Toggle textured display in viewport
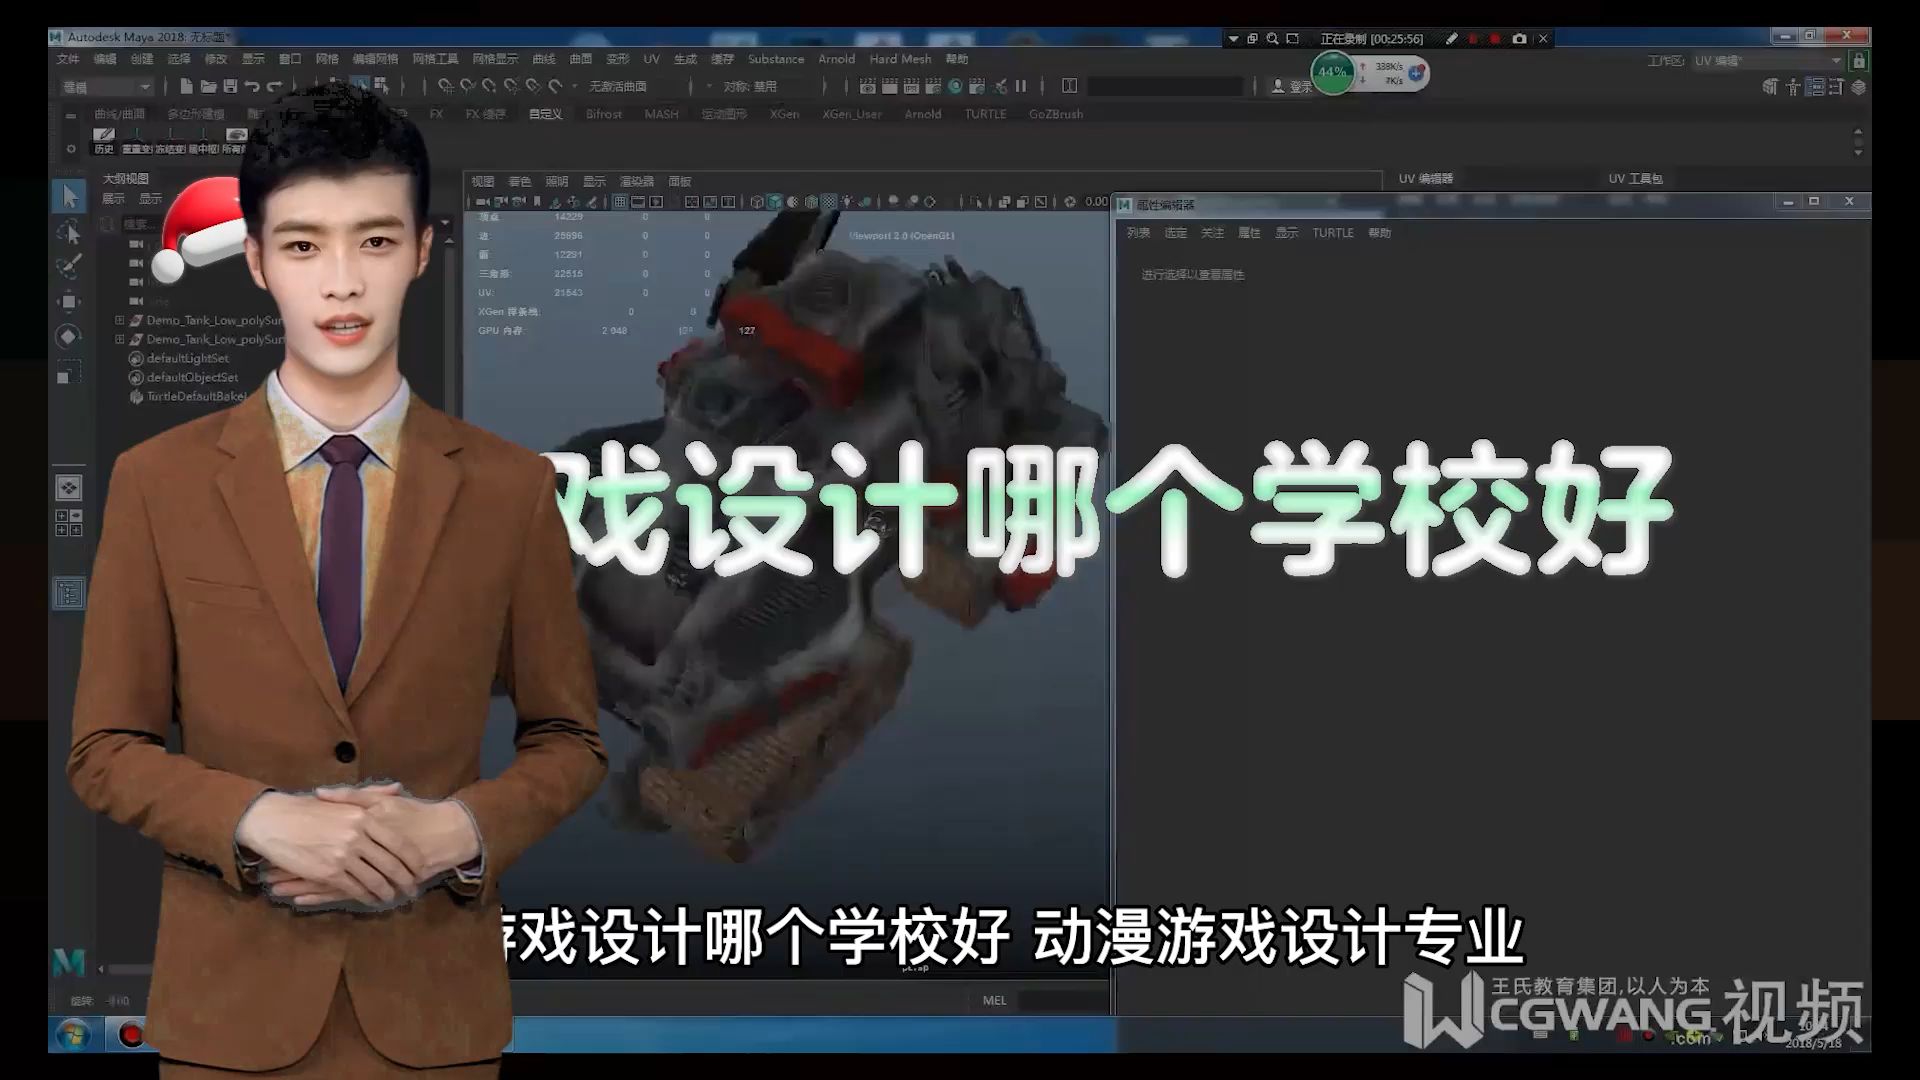 pos(829,202)
